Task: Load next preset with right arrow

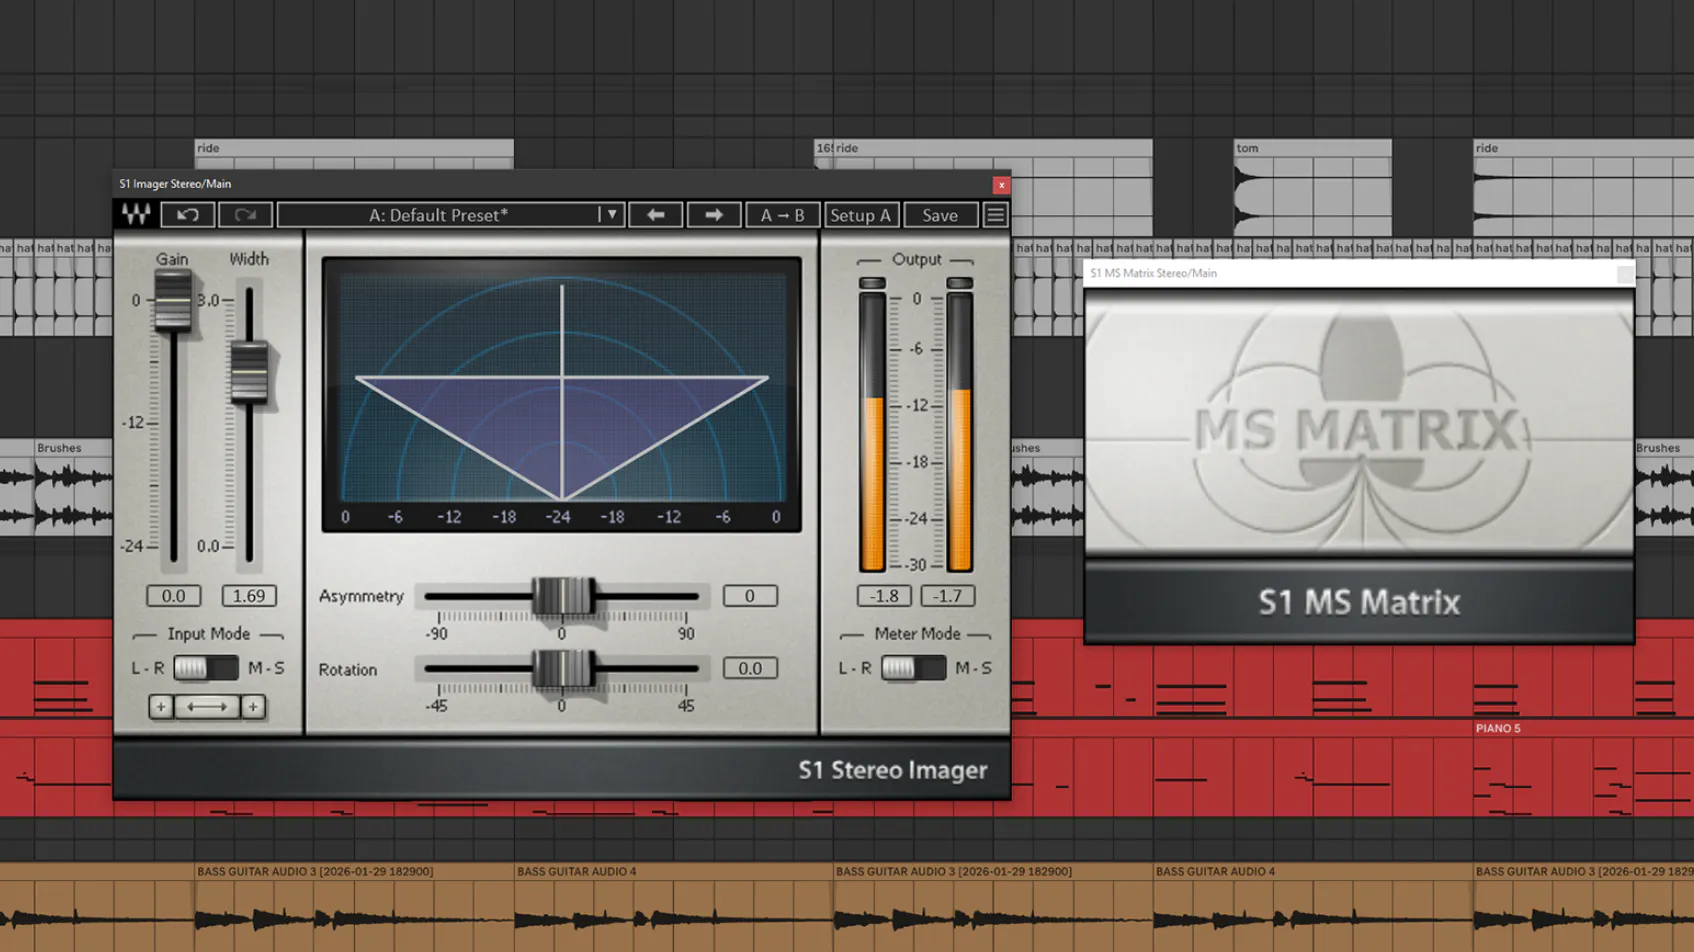Action: [x=714, y=215]
